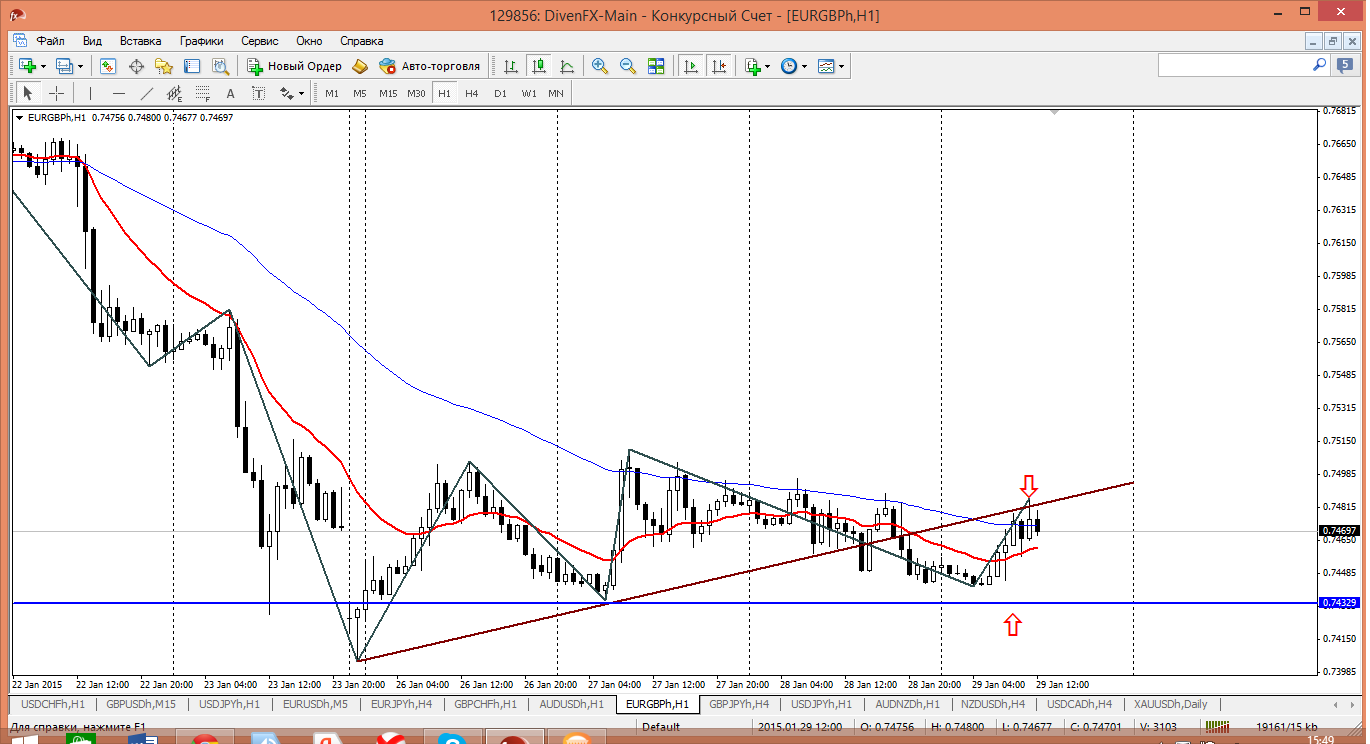Switch chart to candlesticks

point(539,66)
